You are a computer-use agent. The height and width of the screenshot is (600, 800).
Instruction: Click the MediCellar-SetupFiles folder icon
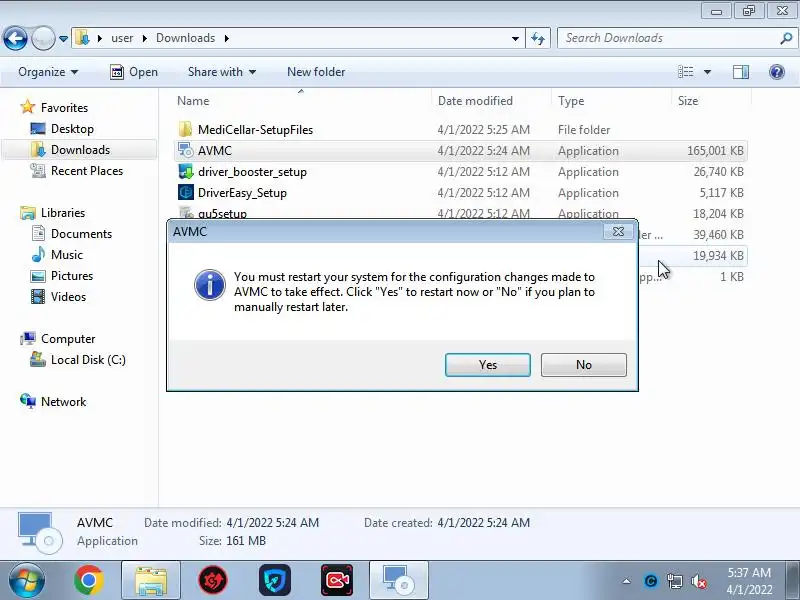point(185,129)
